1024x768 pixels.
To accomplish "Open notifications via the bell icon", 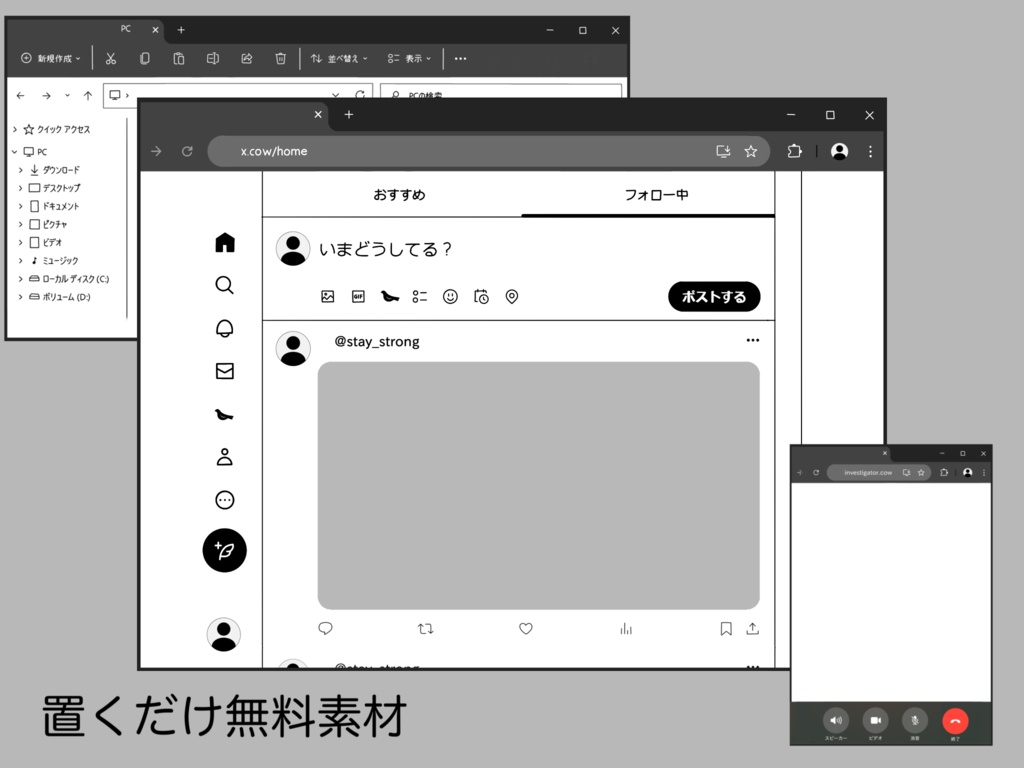I will tap(224, 328).
